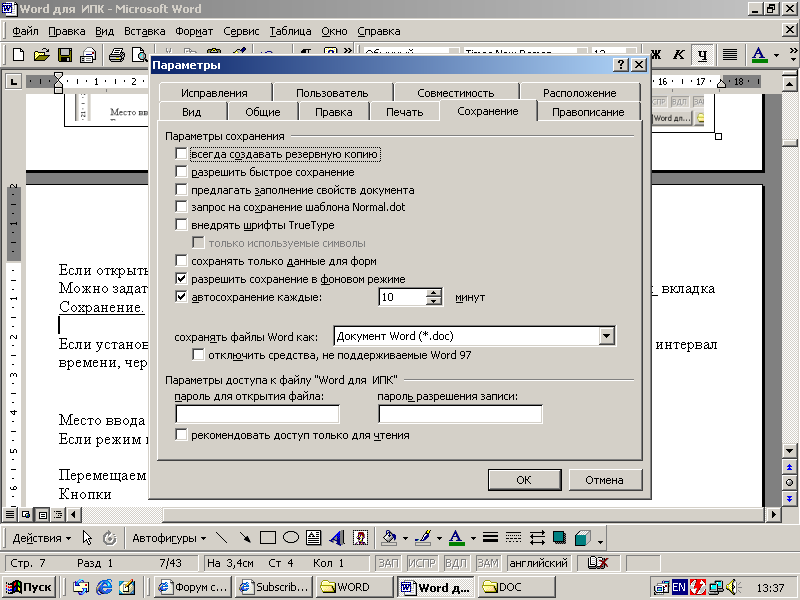Open the Сервис menu
Image resolution: width=800 pixels, height=600 pixels.
pyautogui.click(x=241, y=31)
